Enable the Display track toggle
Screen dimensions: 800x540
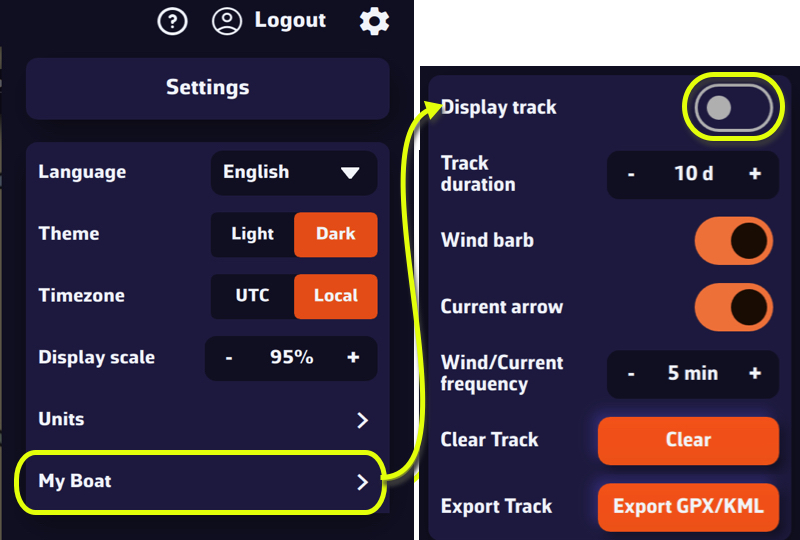click(733, 108)
